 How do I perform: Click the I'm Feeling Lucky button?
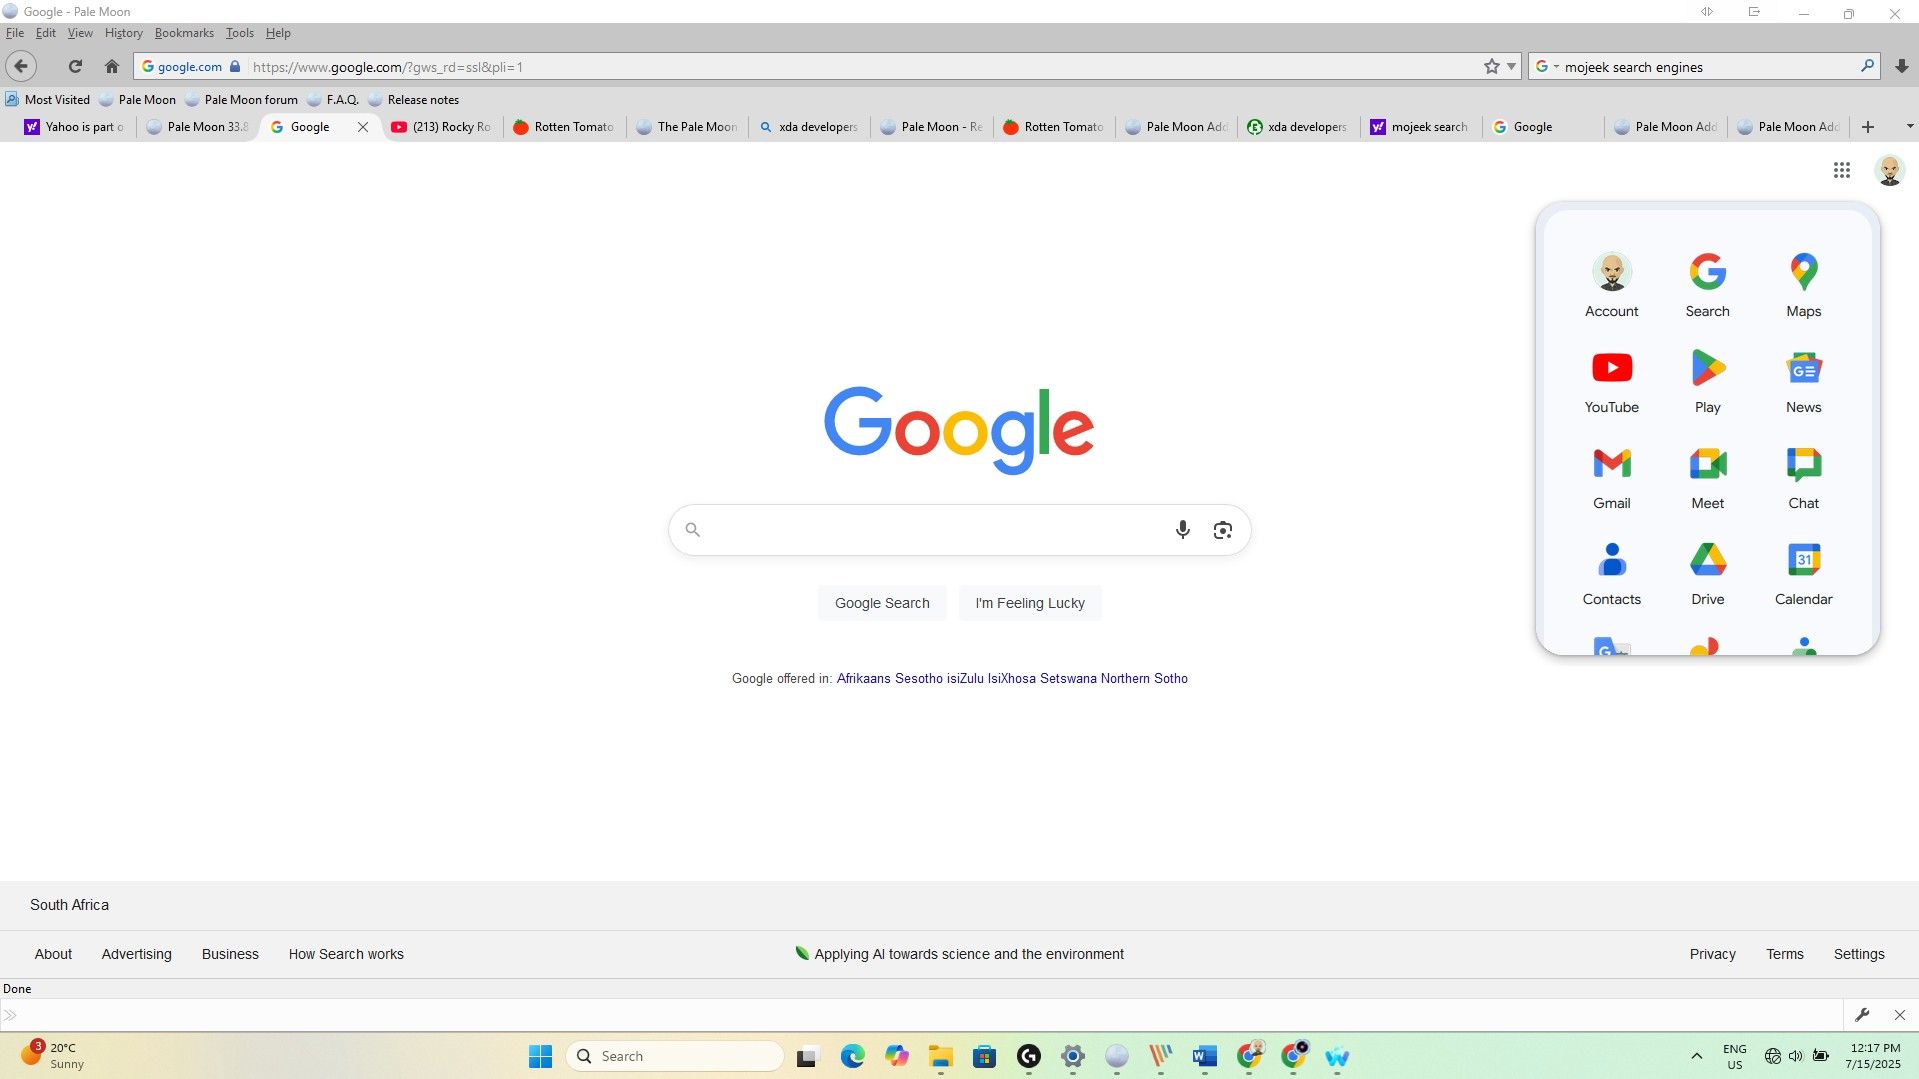coord(1030,603)
